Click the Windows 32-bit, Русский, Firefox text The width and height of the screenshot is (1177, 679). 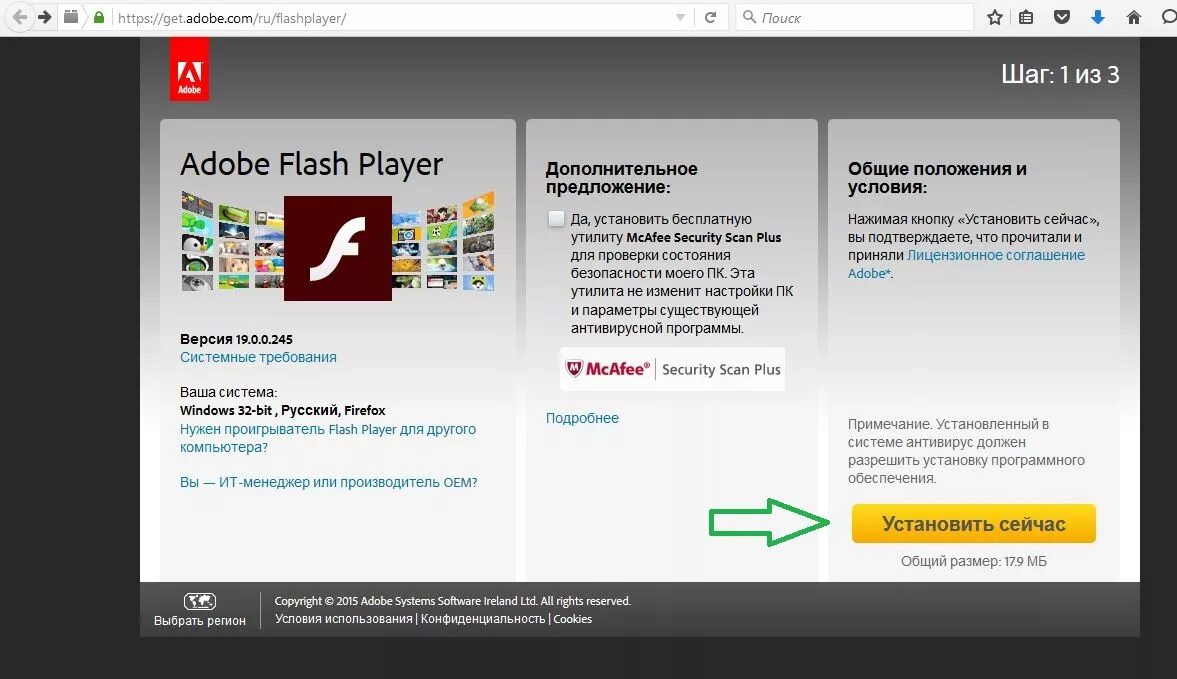[x=282, y=410]
